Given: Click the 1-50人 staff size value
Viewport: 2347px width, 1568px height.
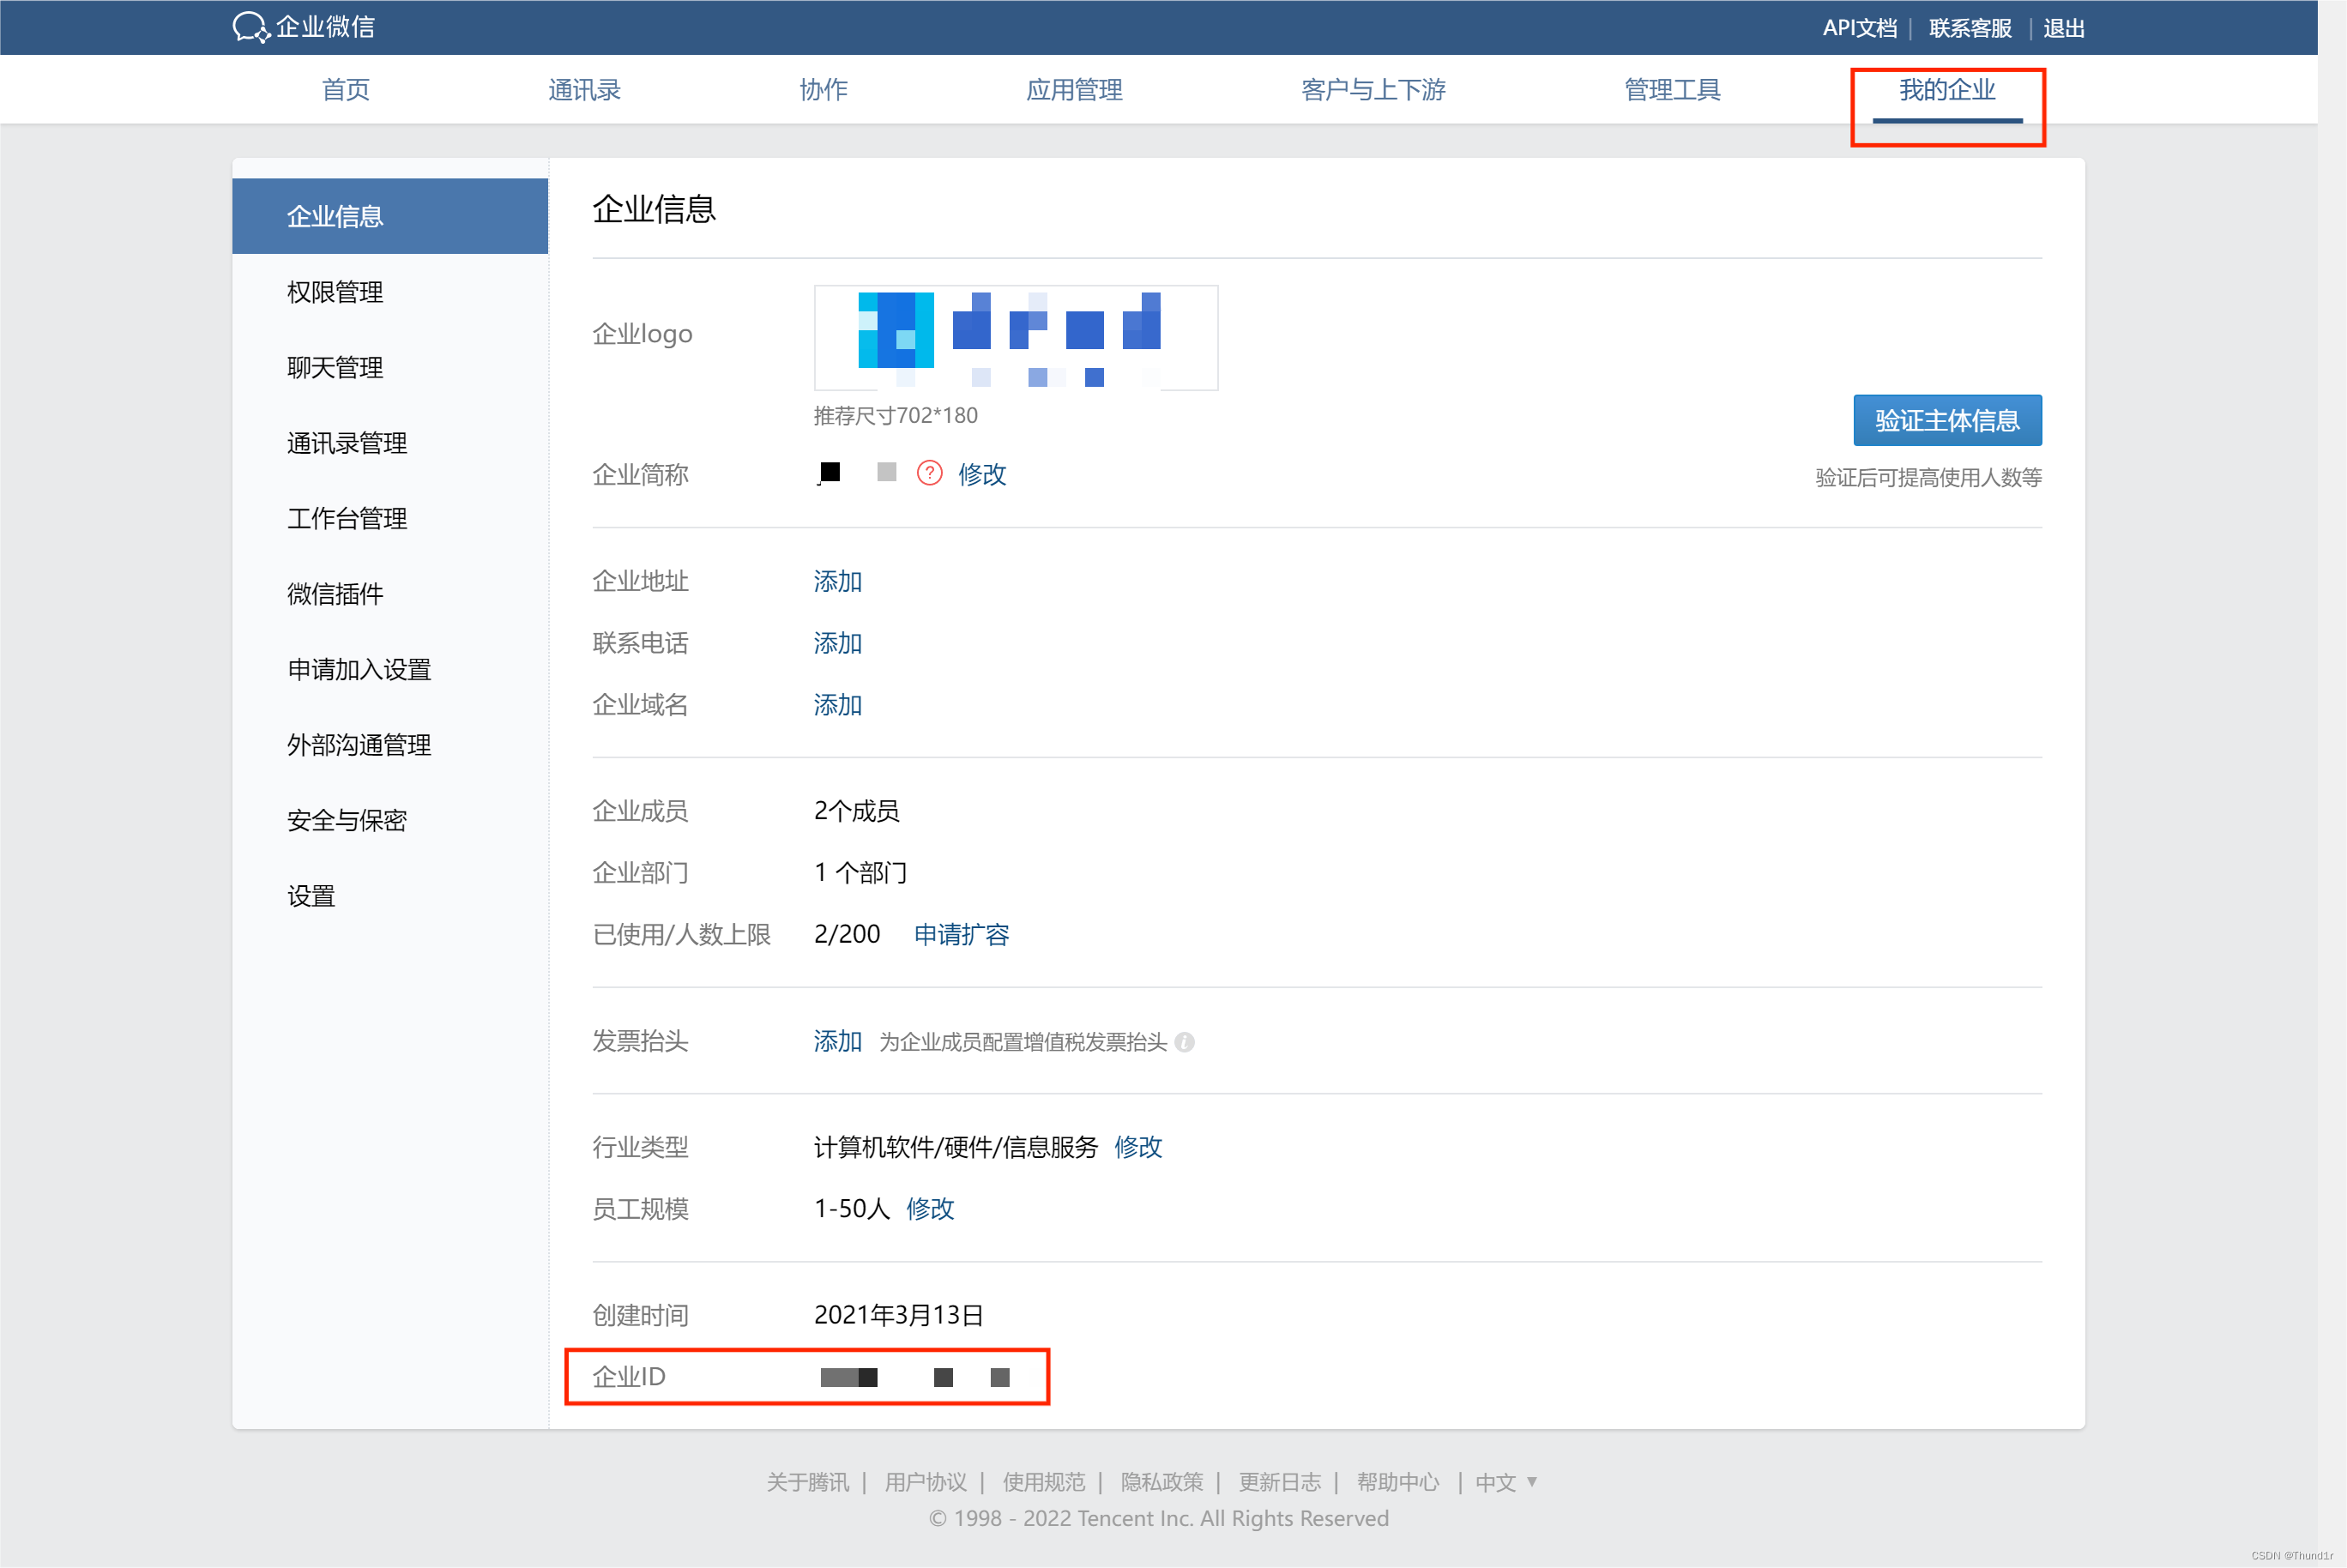Looking at the screenshot, I should 852,1209.
